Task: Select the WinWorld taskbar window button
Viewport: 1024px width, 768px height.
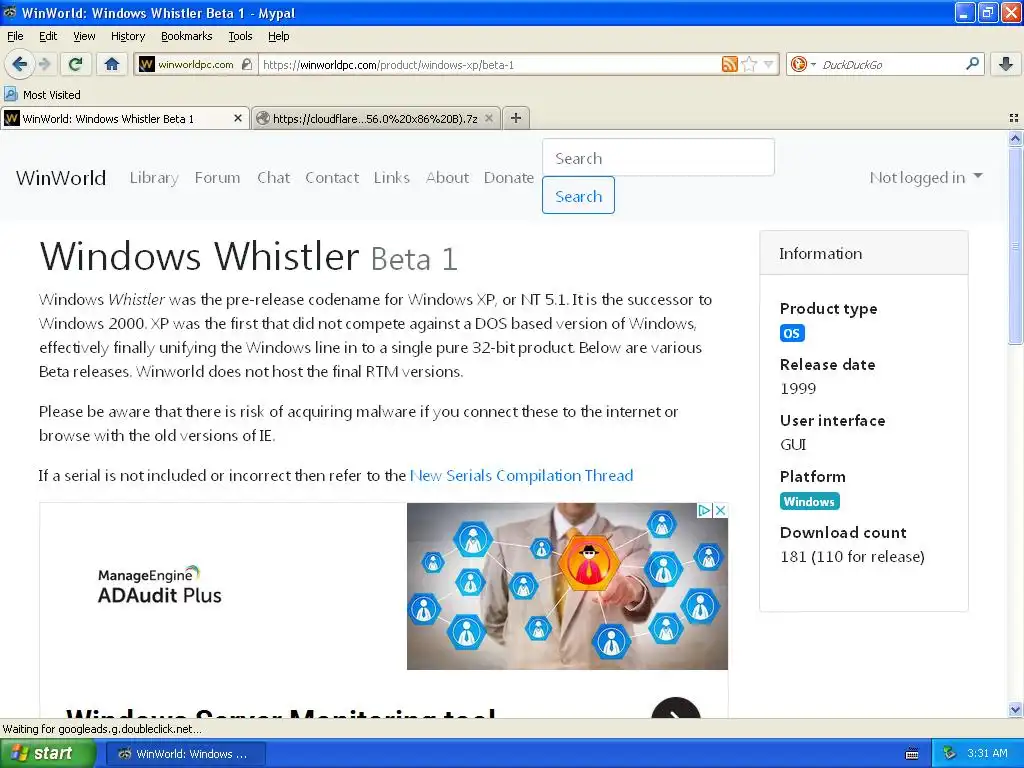Action: click(x=185, y=754)
